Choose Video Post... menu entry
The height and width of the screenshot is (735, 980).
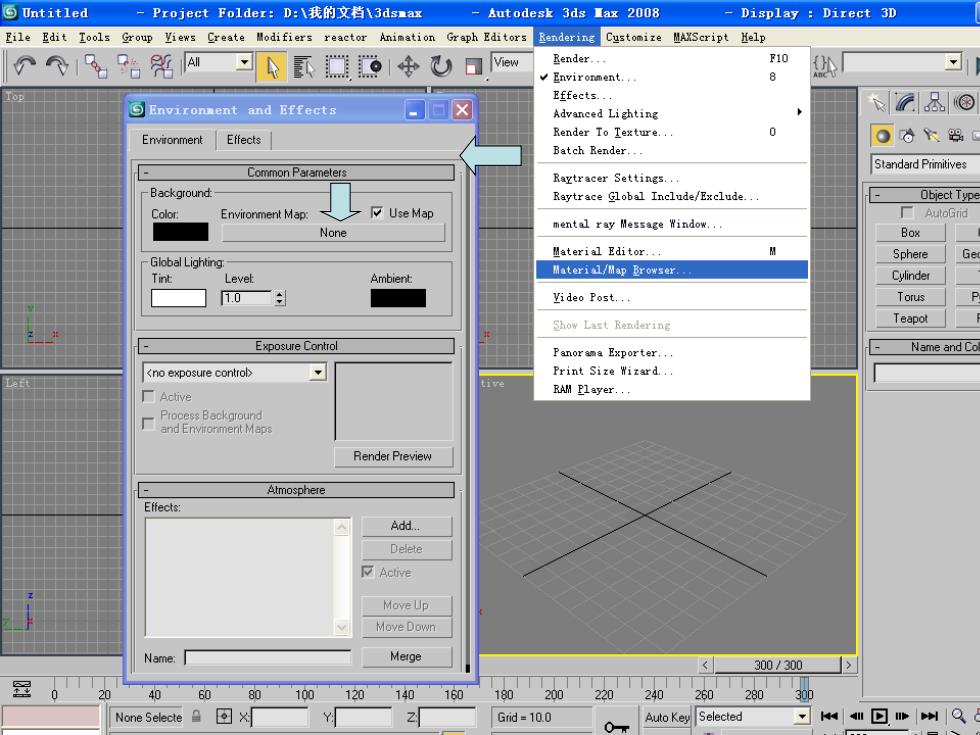pos(672,298)
